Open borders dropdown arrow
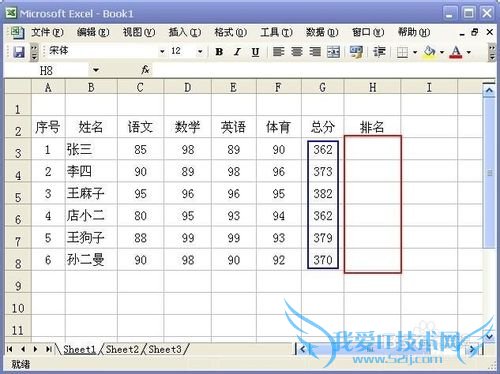500x374 pixels. pyautogui.click(x=415, y=52)
